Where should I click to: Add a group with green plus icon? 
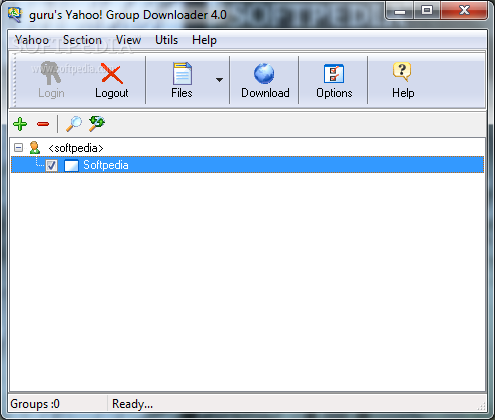click(x=20, y=124)
